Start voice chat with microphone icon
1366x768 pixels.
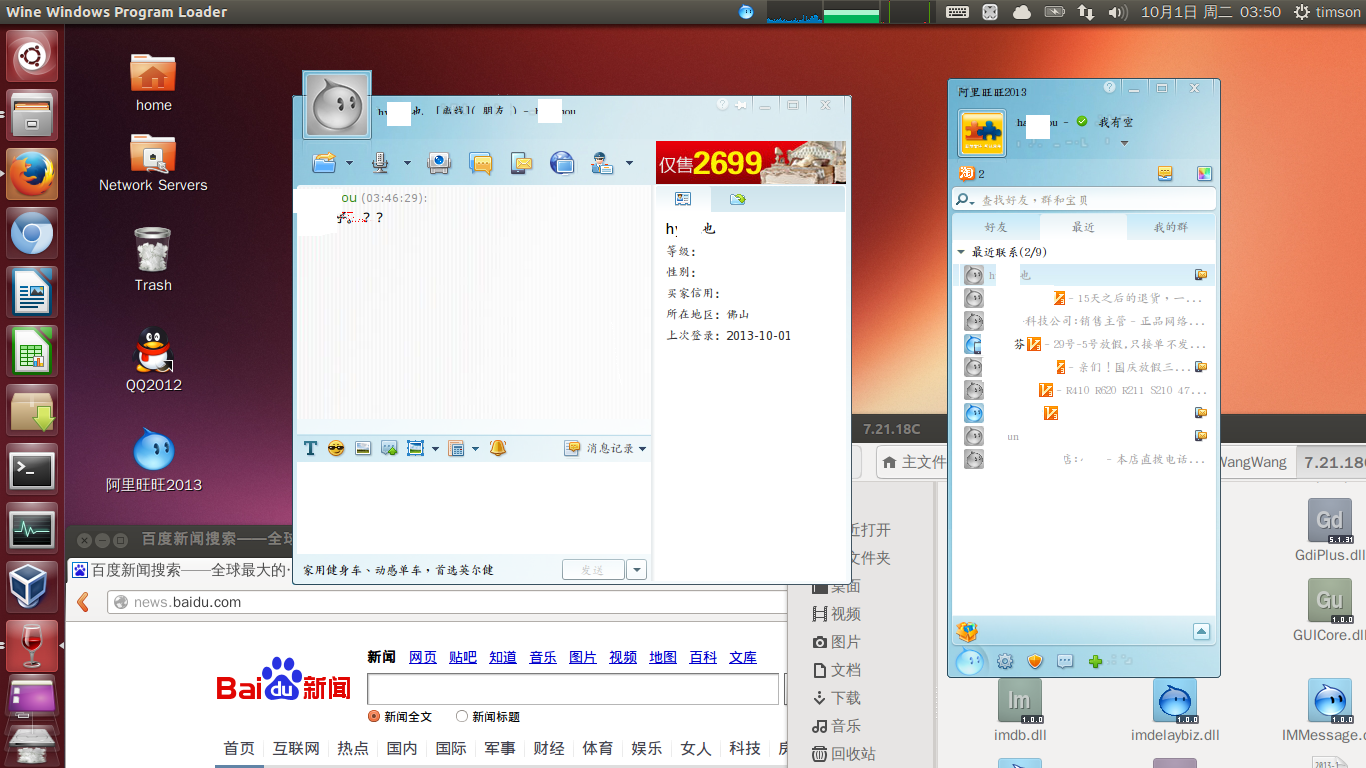coord(380,162)
